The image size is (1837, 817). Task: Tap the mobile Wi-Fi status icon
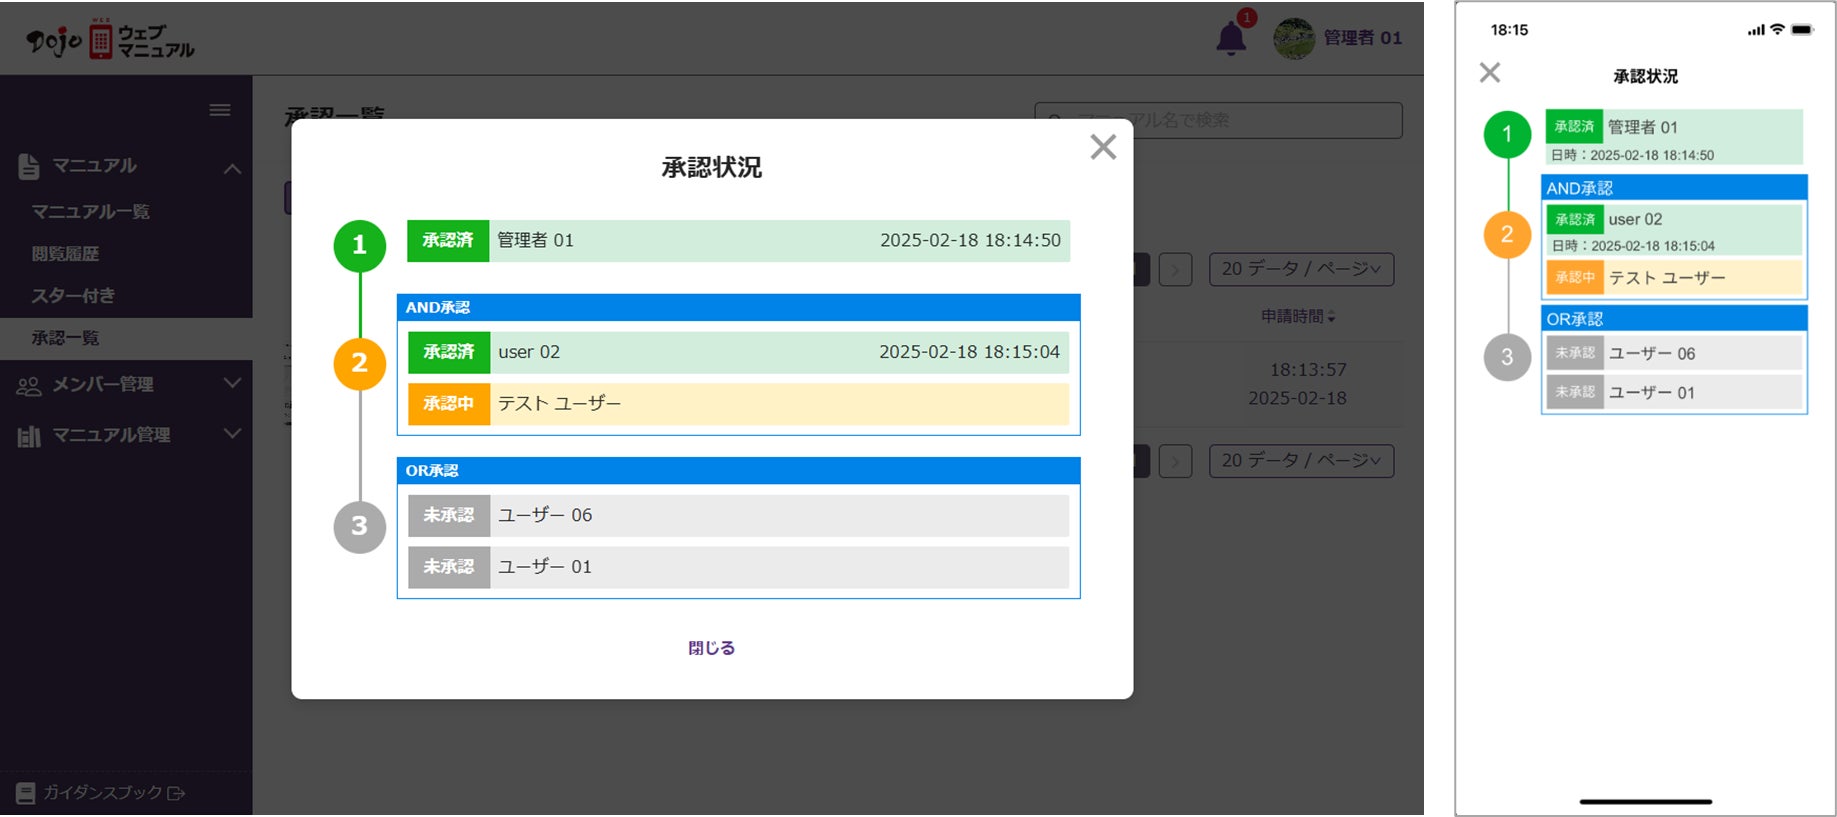(1777, 29)
